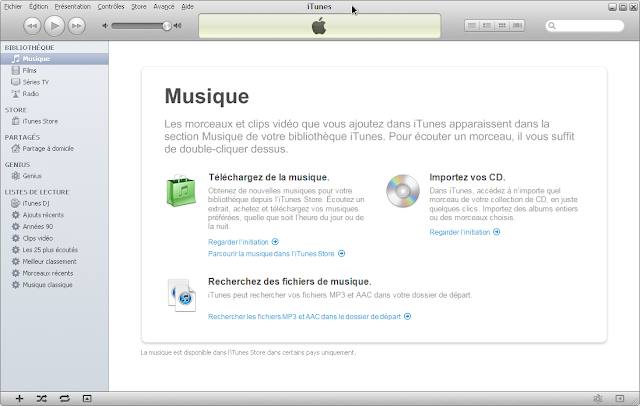Switch to album list view
Viewport: 640px width, 406px height.
[x=487, y=26]
